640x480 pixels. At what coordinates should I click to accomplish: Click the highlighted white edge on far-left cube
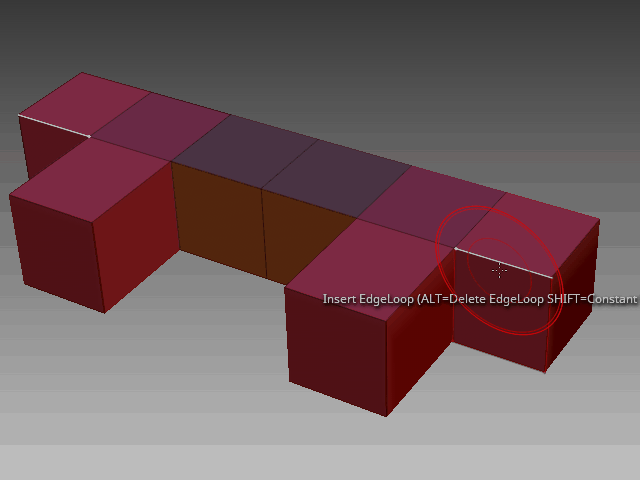click(54, 125)
